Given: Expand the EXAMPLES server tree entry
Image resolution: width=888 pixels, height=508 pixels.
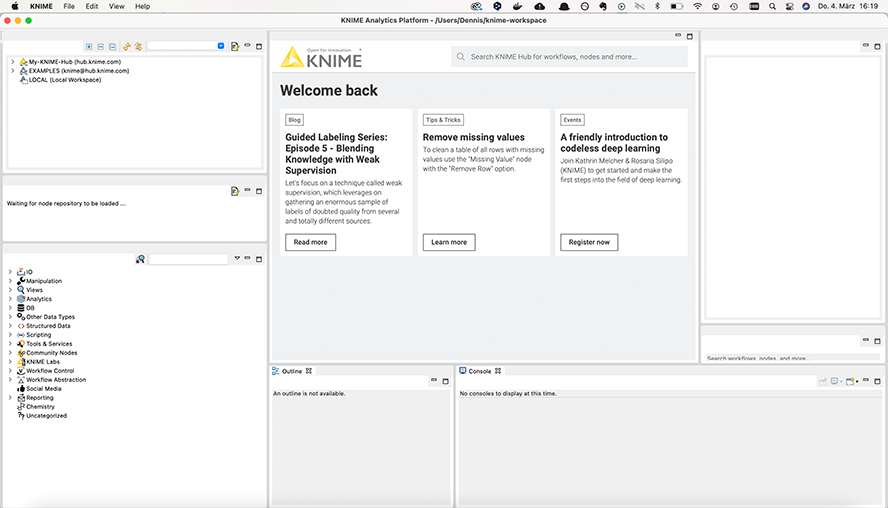Looking at the screenshot, I should (x=12, y=71).
